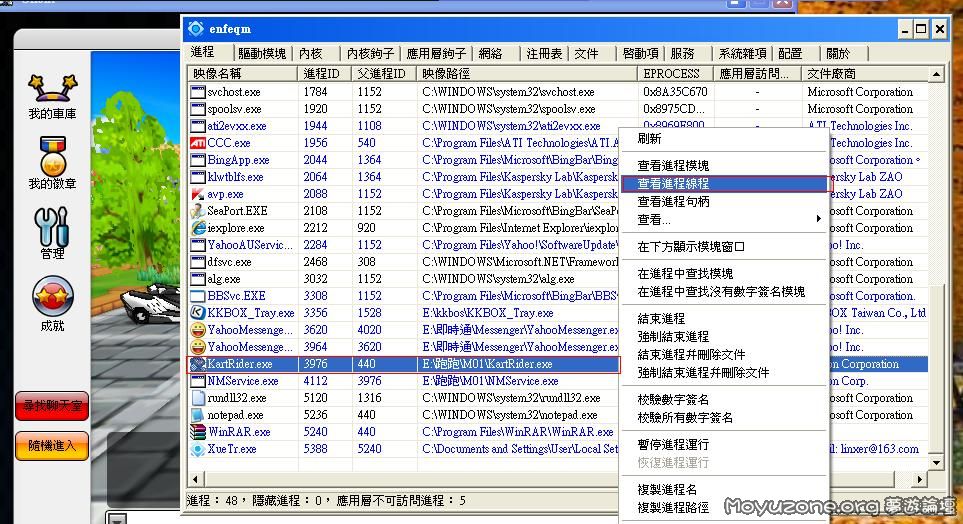Sort by the 映像名稱 column header
The height and width of the screenshot is (524, 963).
pyautogui.click(x=243, y=74)
